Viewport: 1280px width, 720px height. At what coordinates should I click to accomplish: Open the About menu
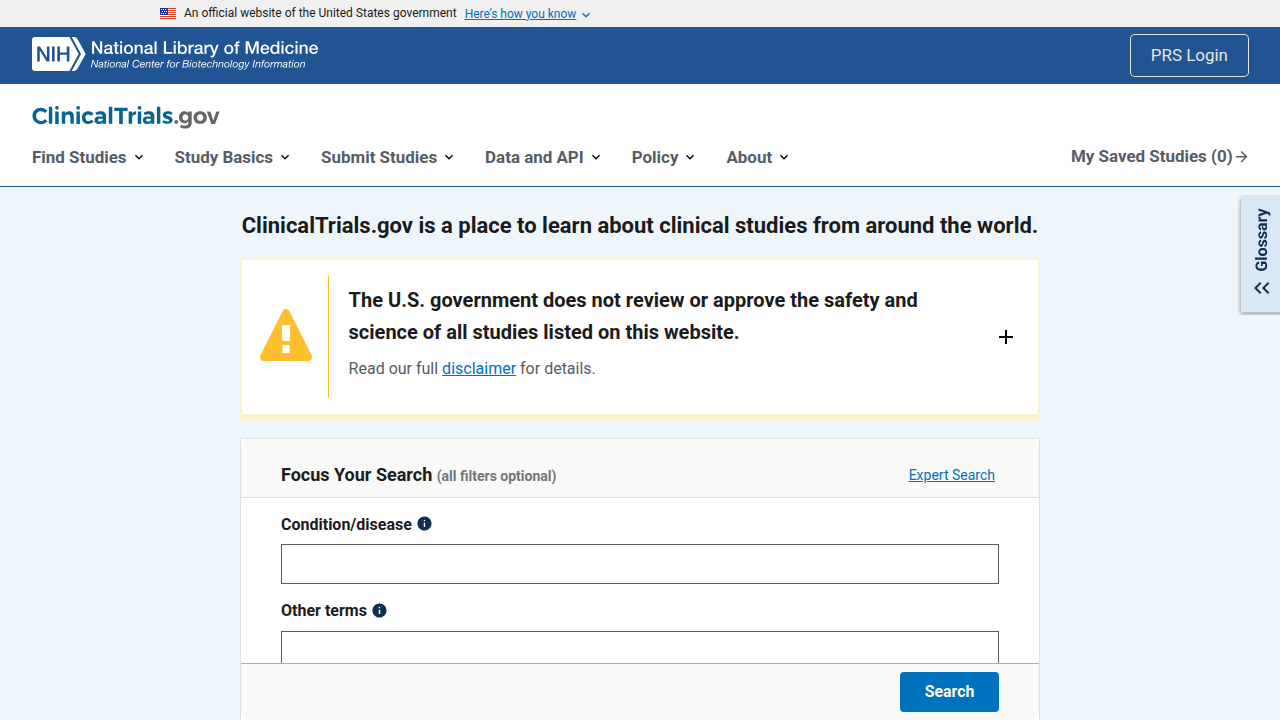[x=757, y=157]
